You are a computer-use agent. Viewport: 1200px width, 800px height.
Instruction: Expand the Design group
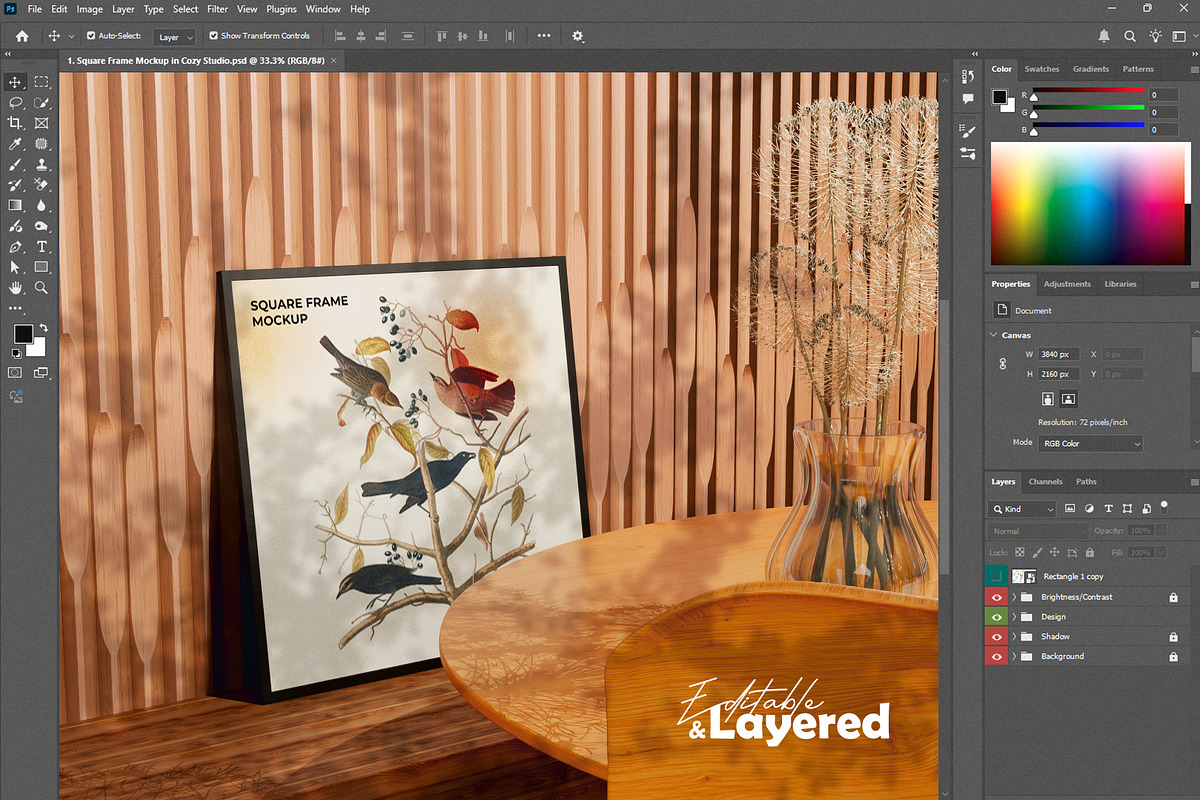(1015, 617)
